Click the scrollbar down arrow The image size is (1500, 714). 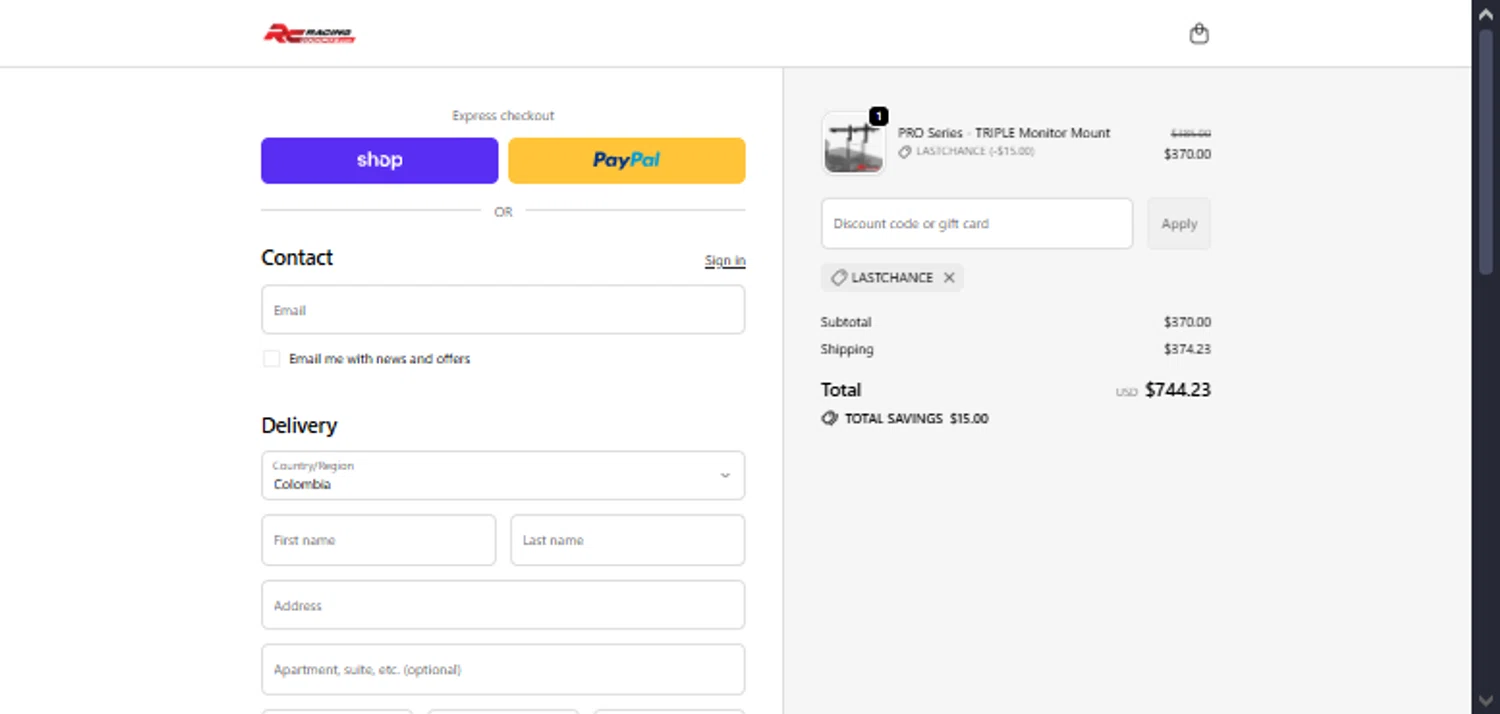point(1485,700)
